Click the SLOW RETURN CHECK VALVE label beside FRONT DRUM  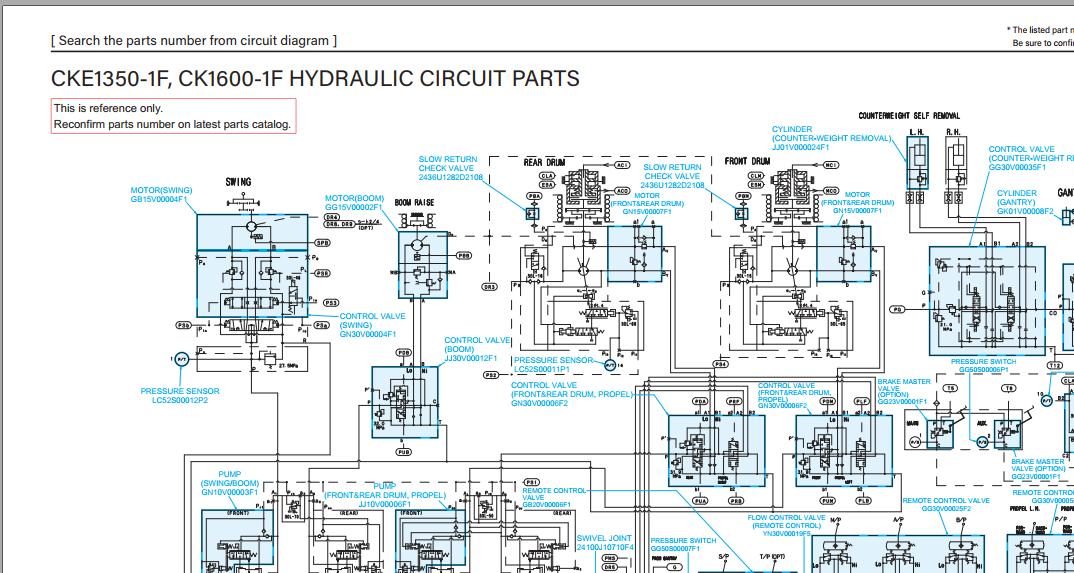pos(673,176)
